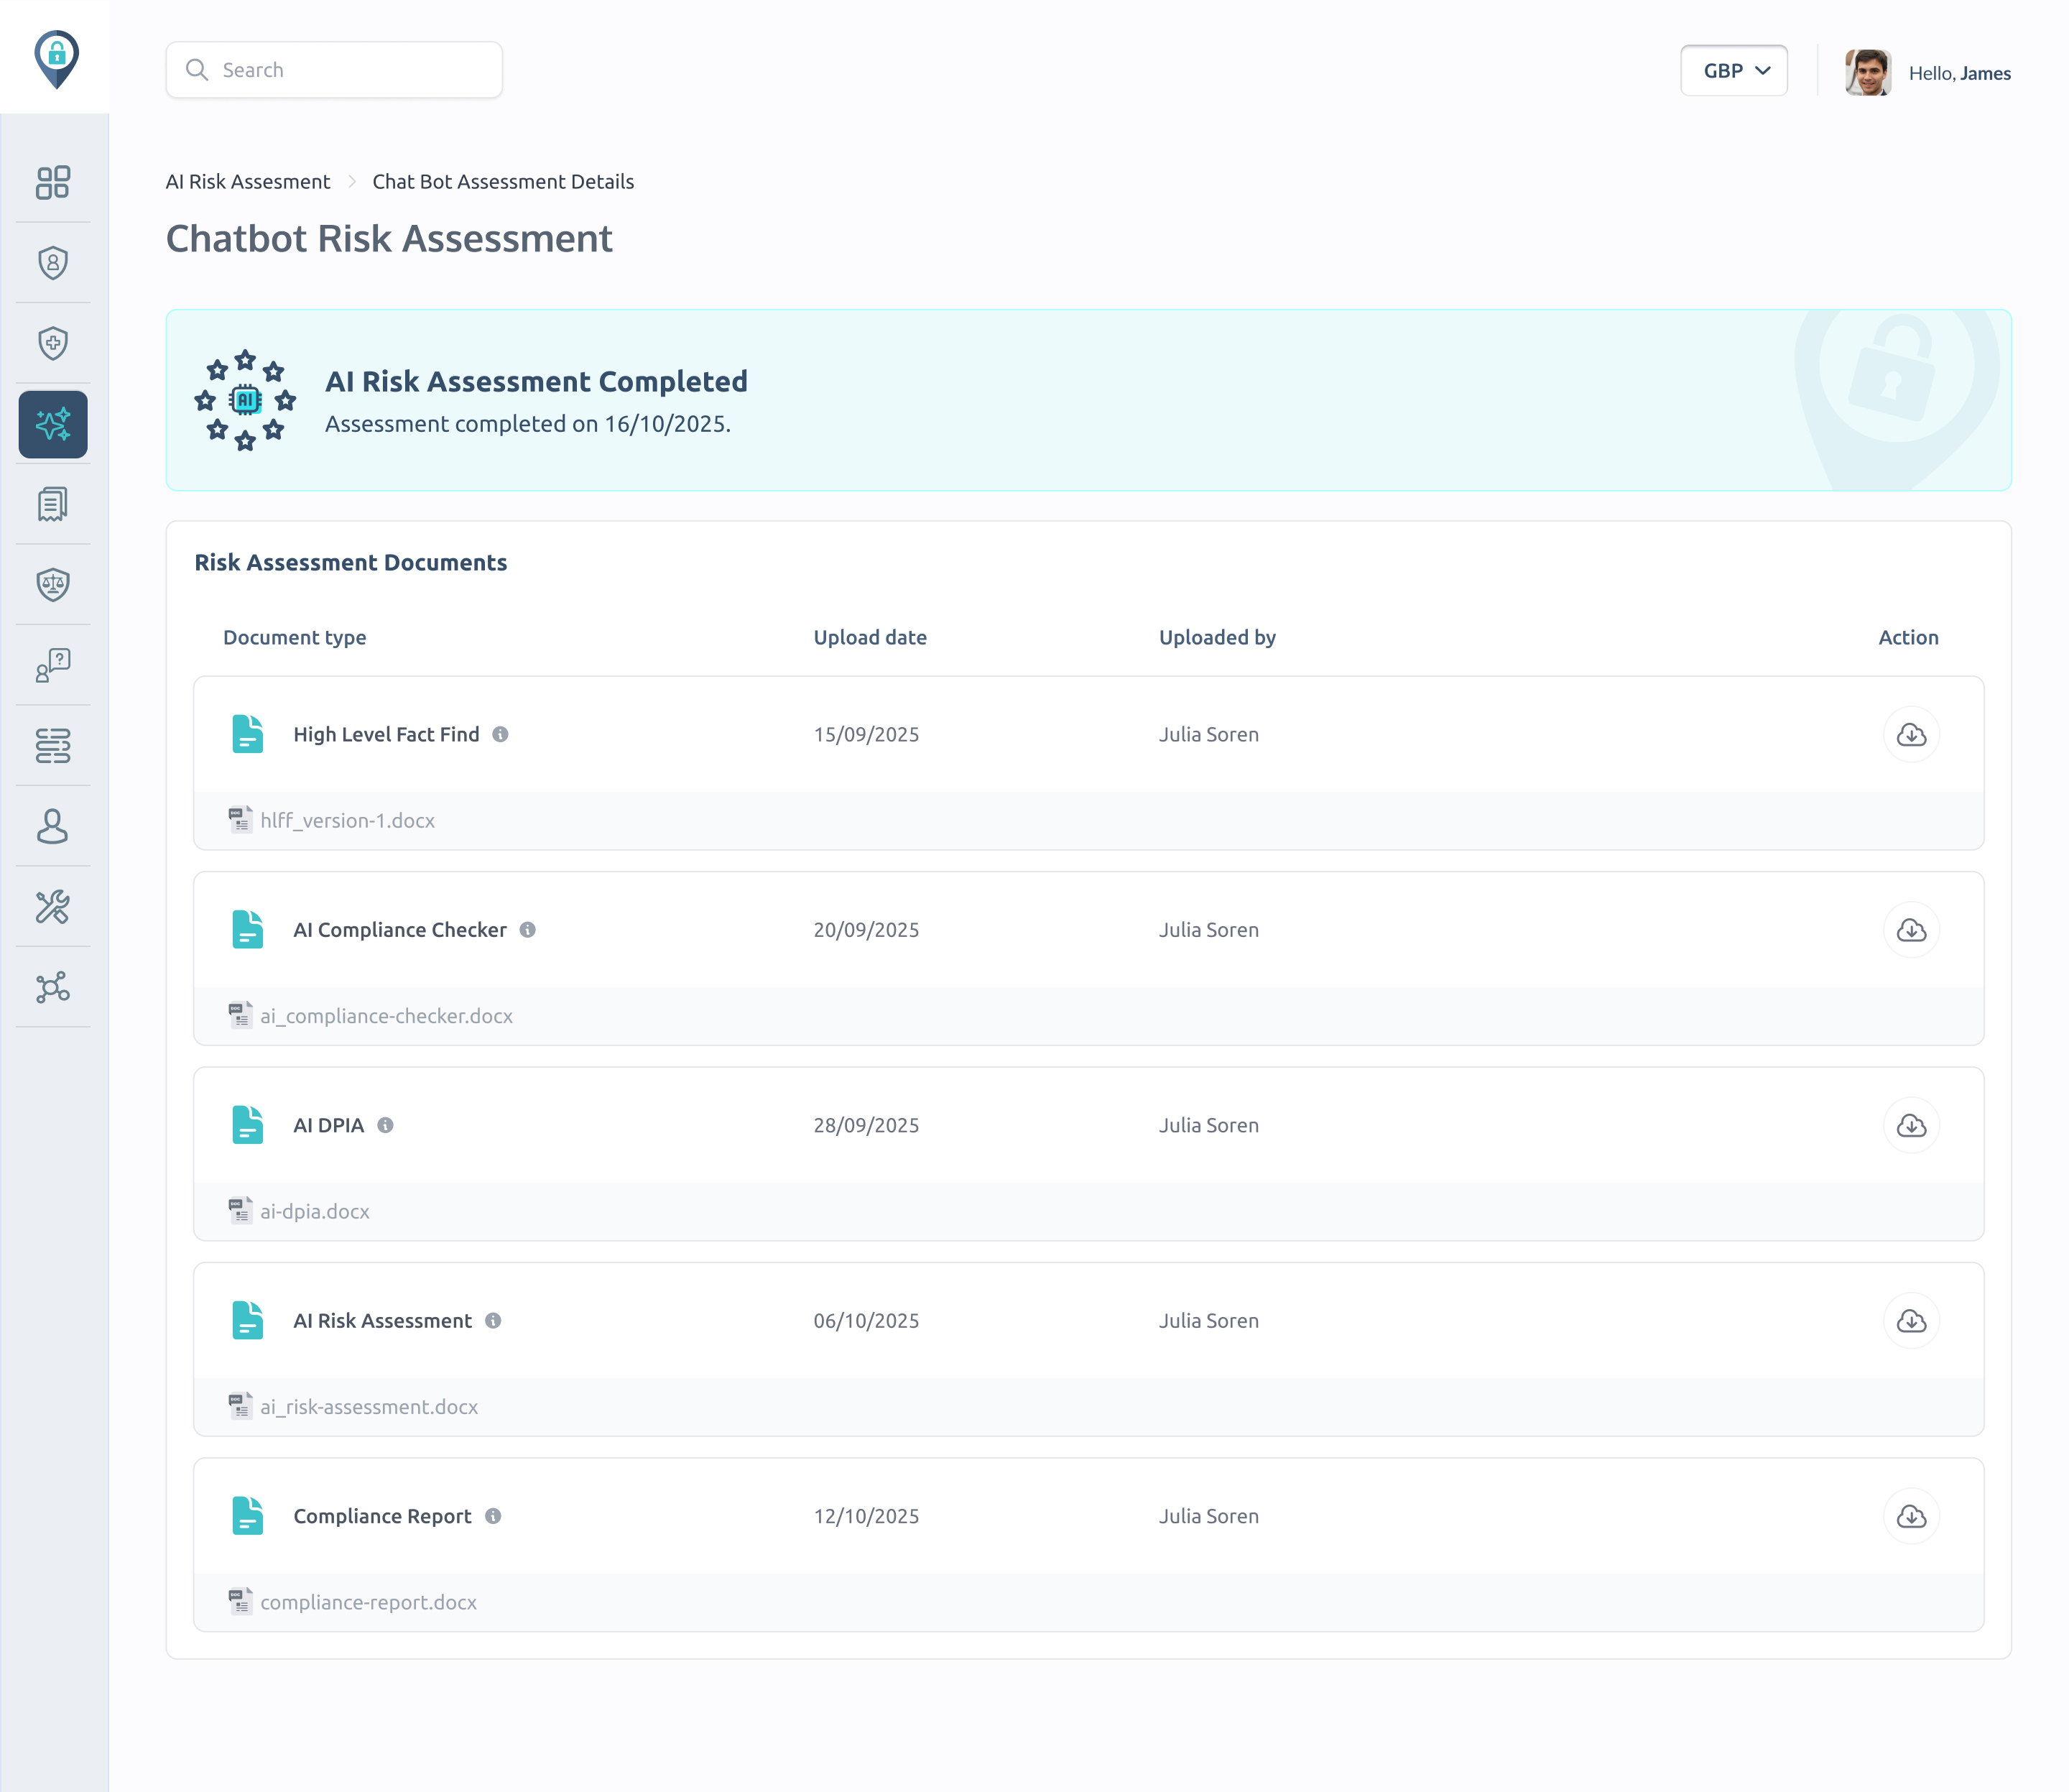Viewport: 2069px width, 1792px height.
Task: Click the Search input field
Action: click(334, 70)
